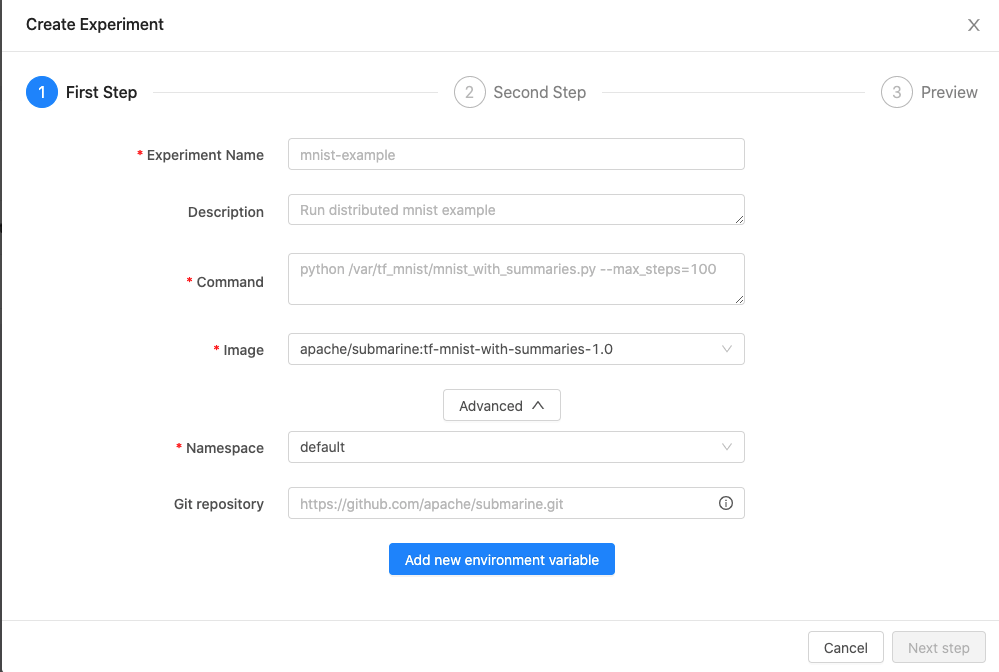Click the info icon in Git repository field

pos(726,503)
